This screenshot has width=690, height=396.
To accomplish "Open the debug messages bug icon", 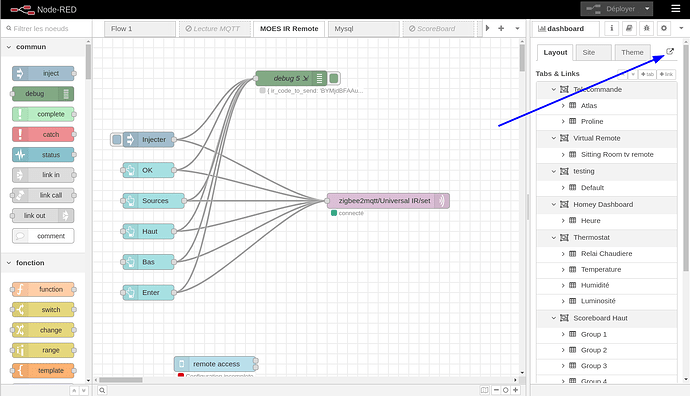I will (x=646, y=29).
